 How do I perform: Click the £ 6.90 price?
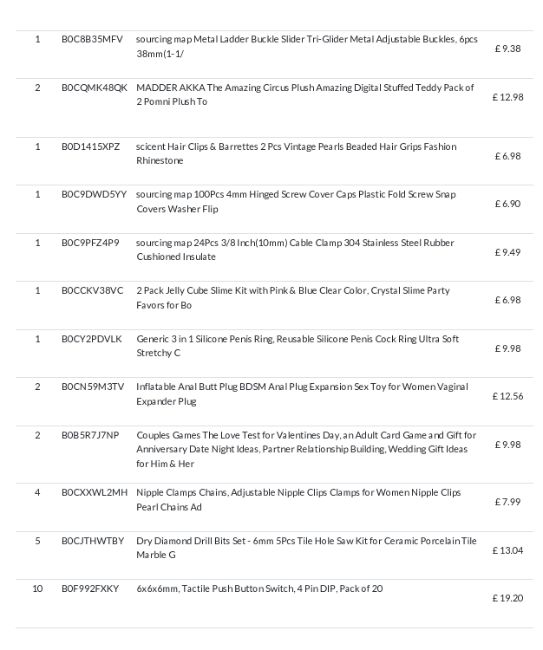click(x=508, y=204)
